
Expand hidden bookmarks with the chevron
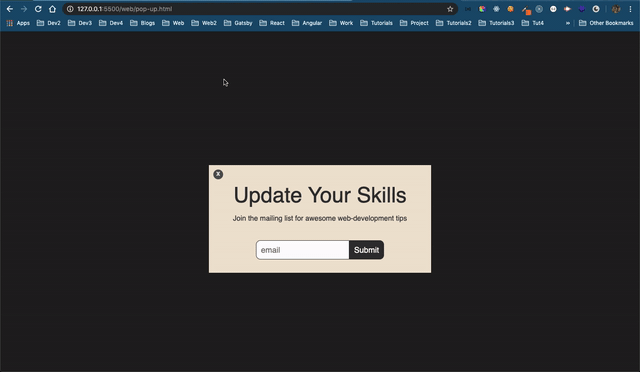567,23
